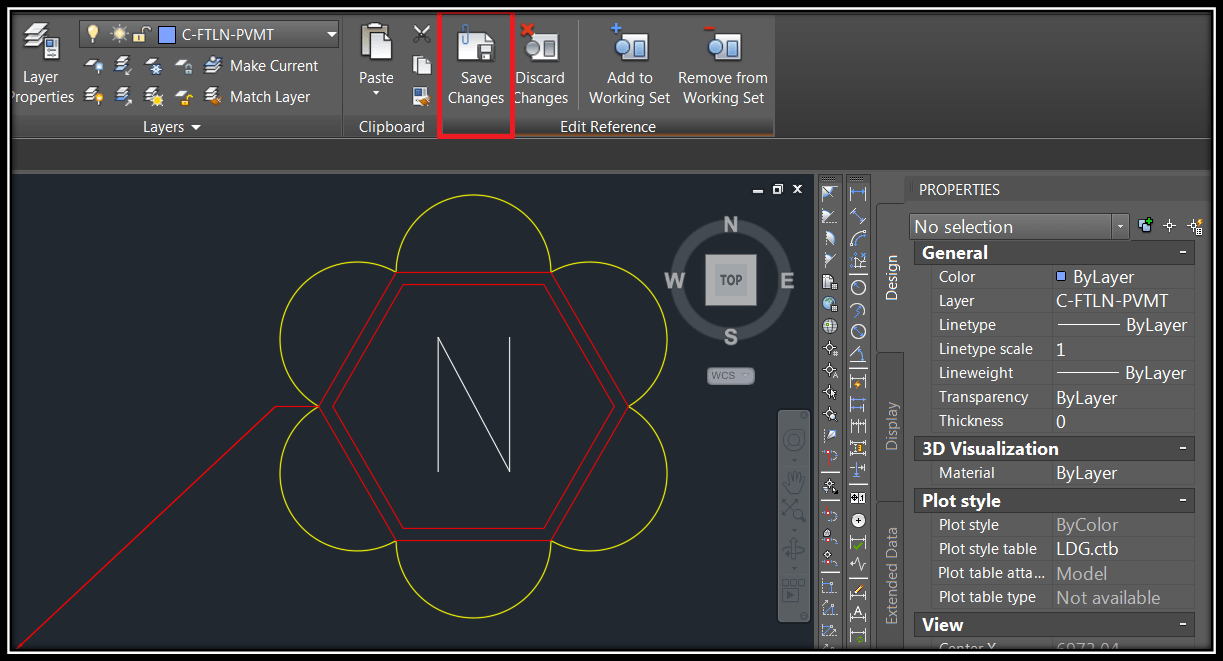Image resolution: width=1223 pixels, height=661 pixels.
Task: Open Layer Properties manager
Action: pos(42,62)
